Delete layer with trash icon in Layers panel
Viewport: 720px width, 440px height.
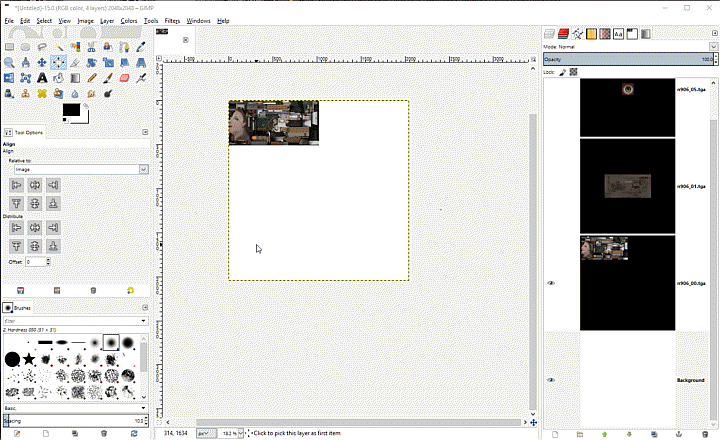[705, 434]
